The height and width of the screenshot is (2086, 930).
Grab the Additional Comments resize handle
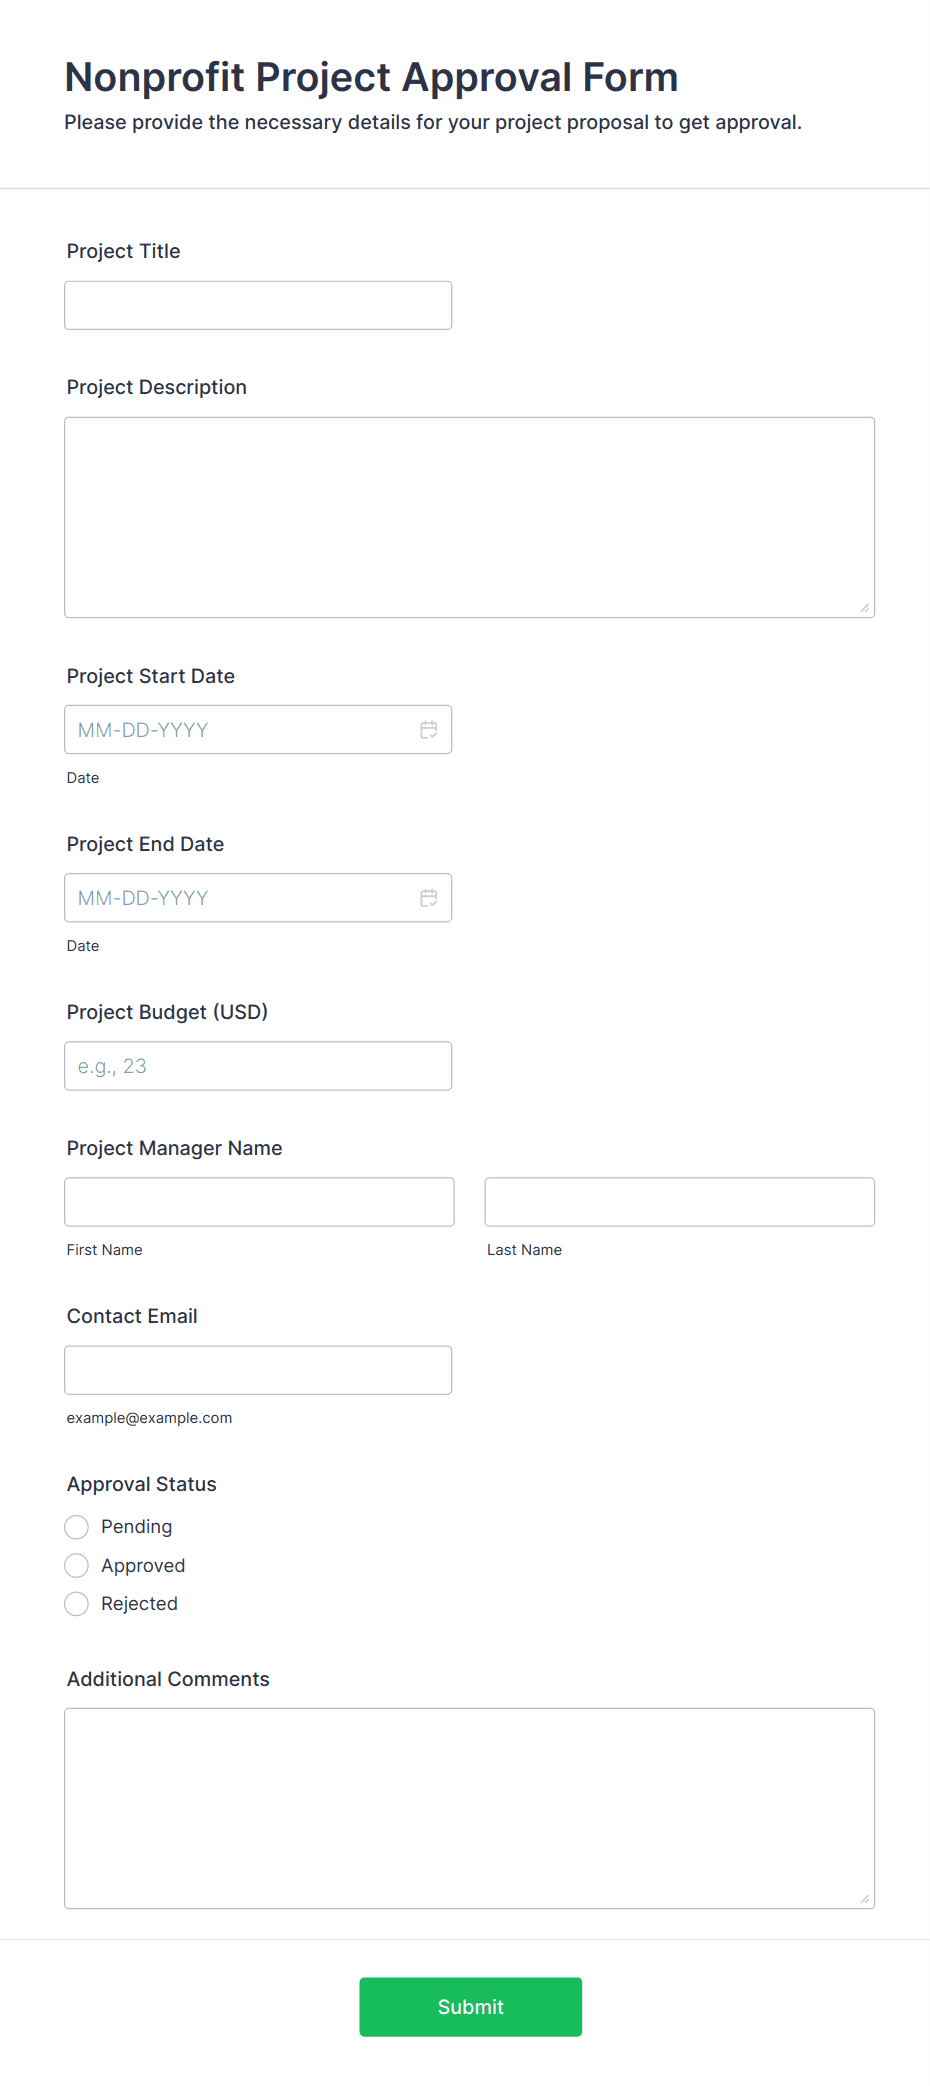[x=865, y=1899]
